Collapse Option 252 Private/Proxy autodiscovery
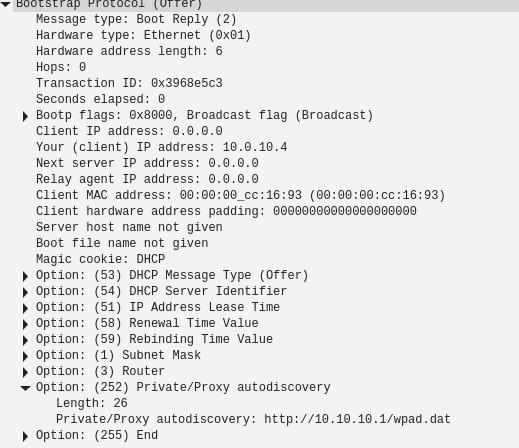 pyautogui.click(x=25, y=388)
